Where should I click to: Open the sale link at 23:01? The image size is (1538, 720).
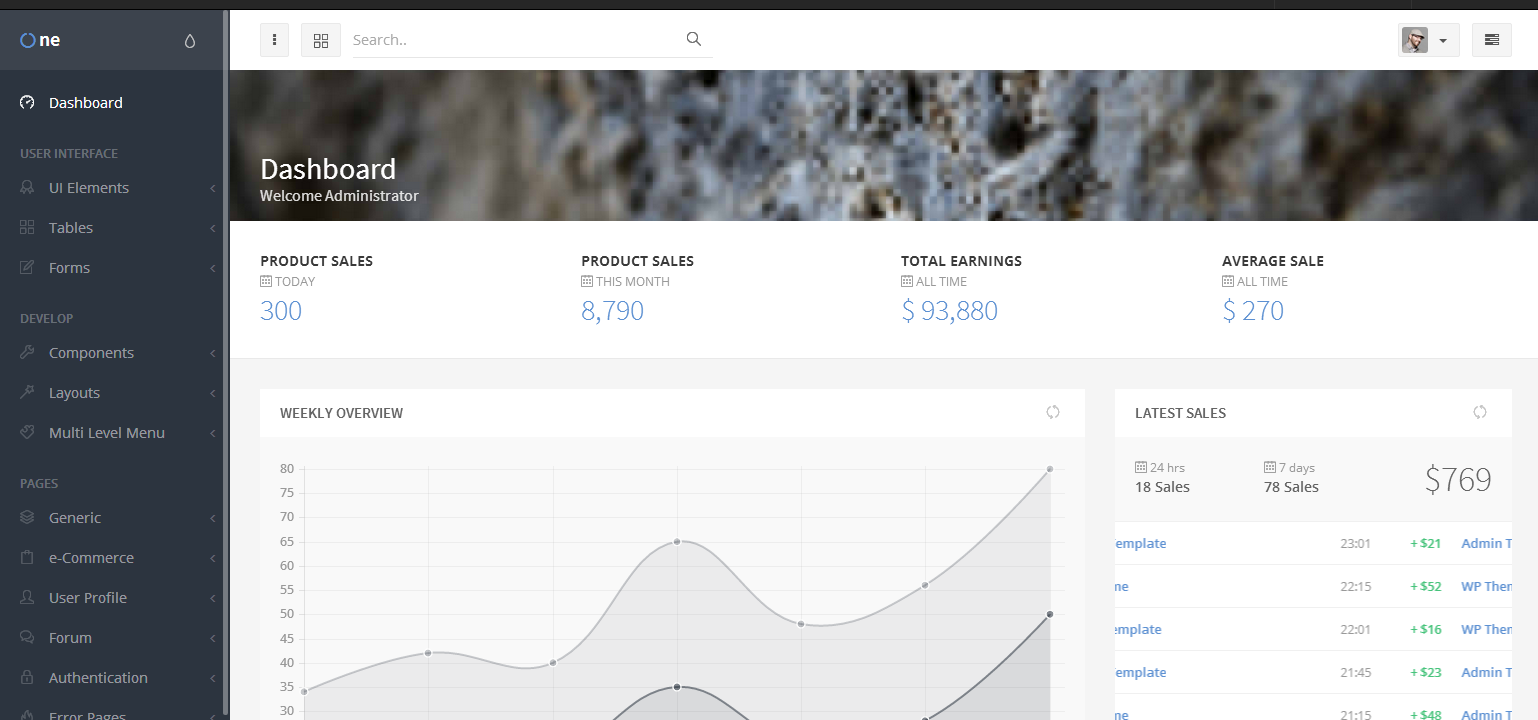tap(1140, 544)
